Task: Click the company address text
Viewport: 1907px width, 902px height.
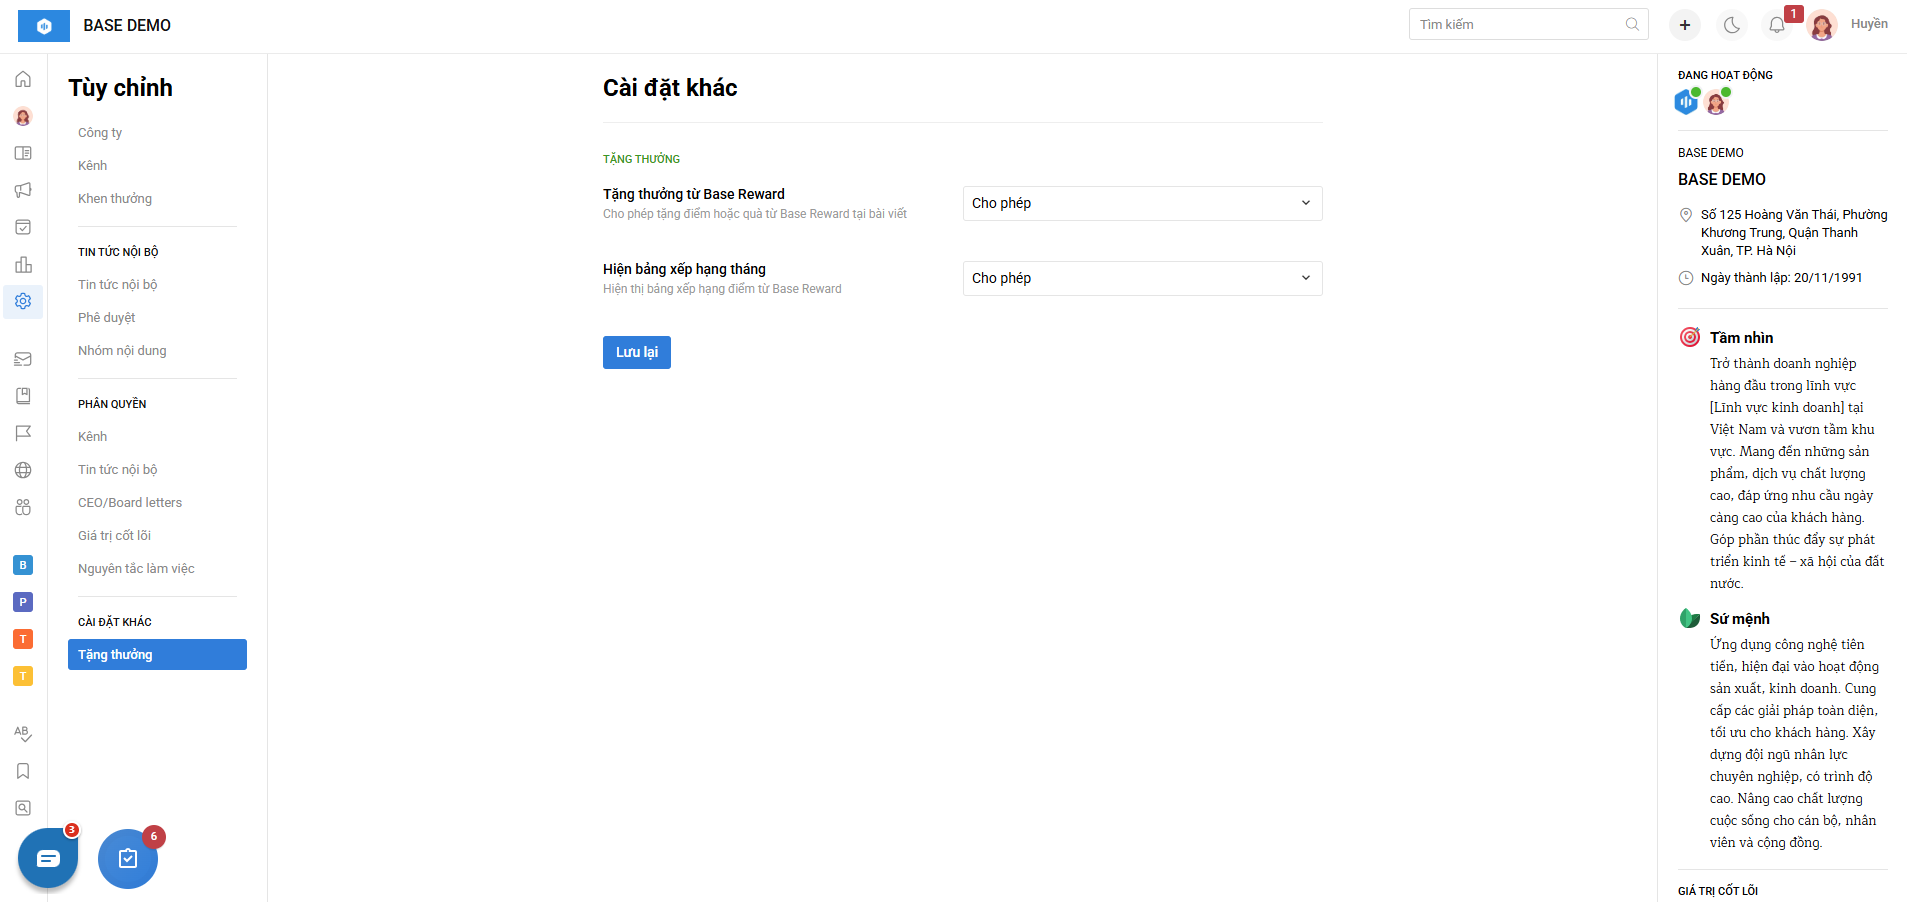Action: coord(1794,233)
